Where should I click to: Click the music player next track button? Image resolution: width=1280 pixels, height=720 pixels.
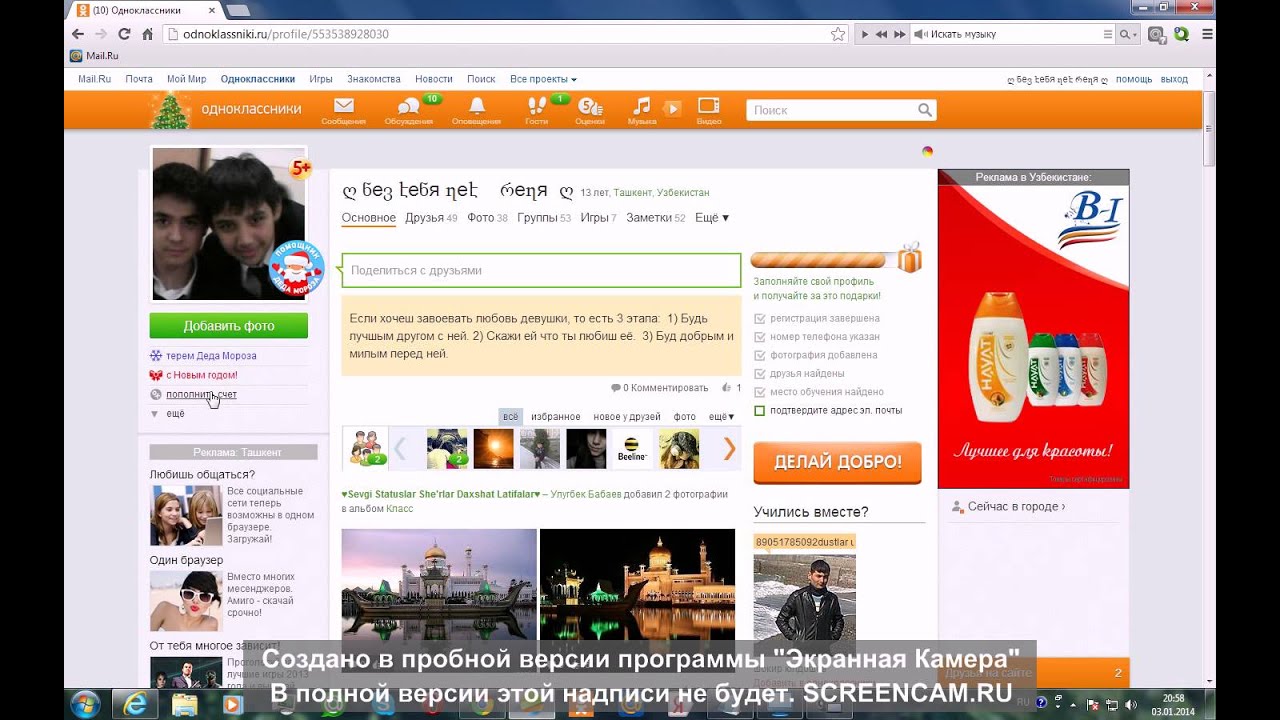coord(900,34)
